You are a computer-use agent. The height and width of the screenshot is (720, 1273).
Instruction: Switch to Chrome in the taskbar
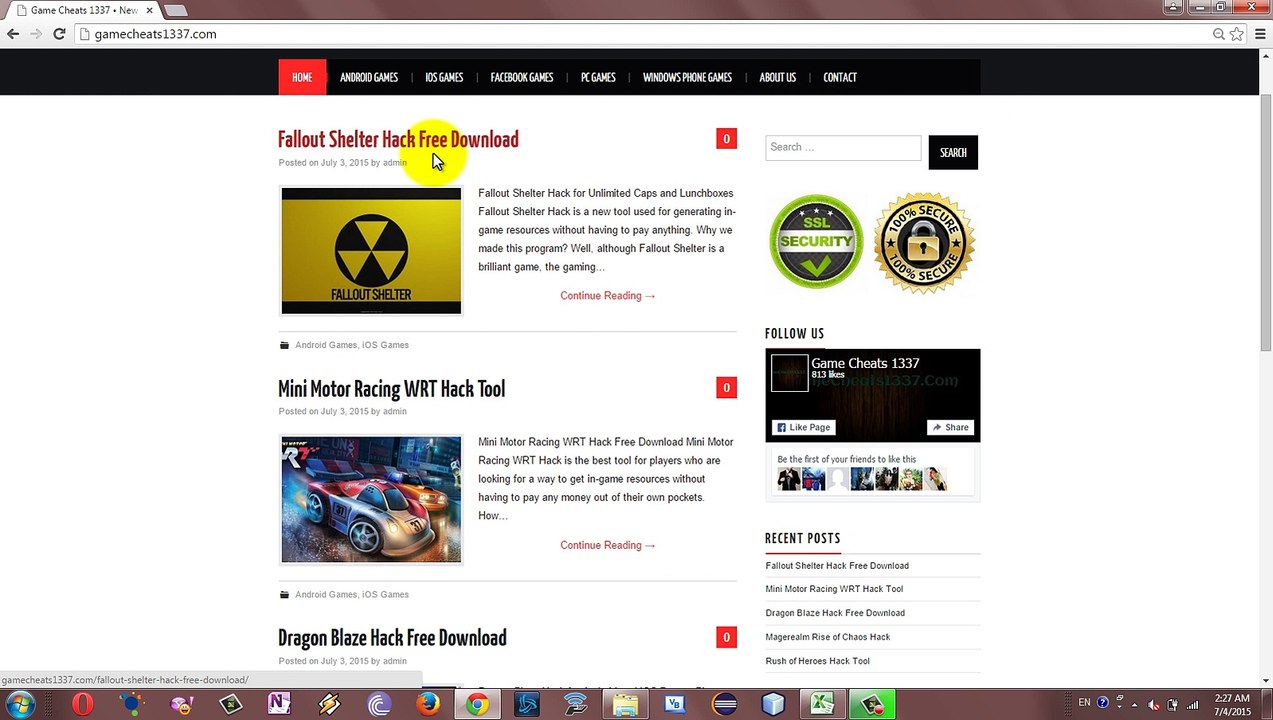(x=477, y=705)
